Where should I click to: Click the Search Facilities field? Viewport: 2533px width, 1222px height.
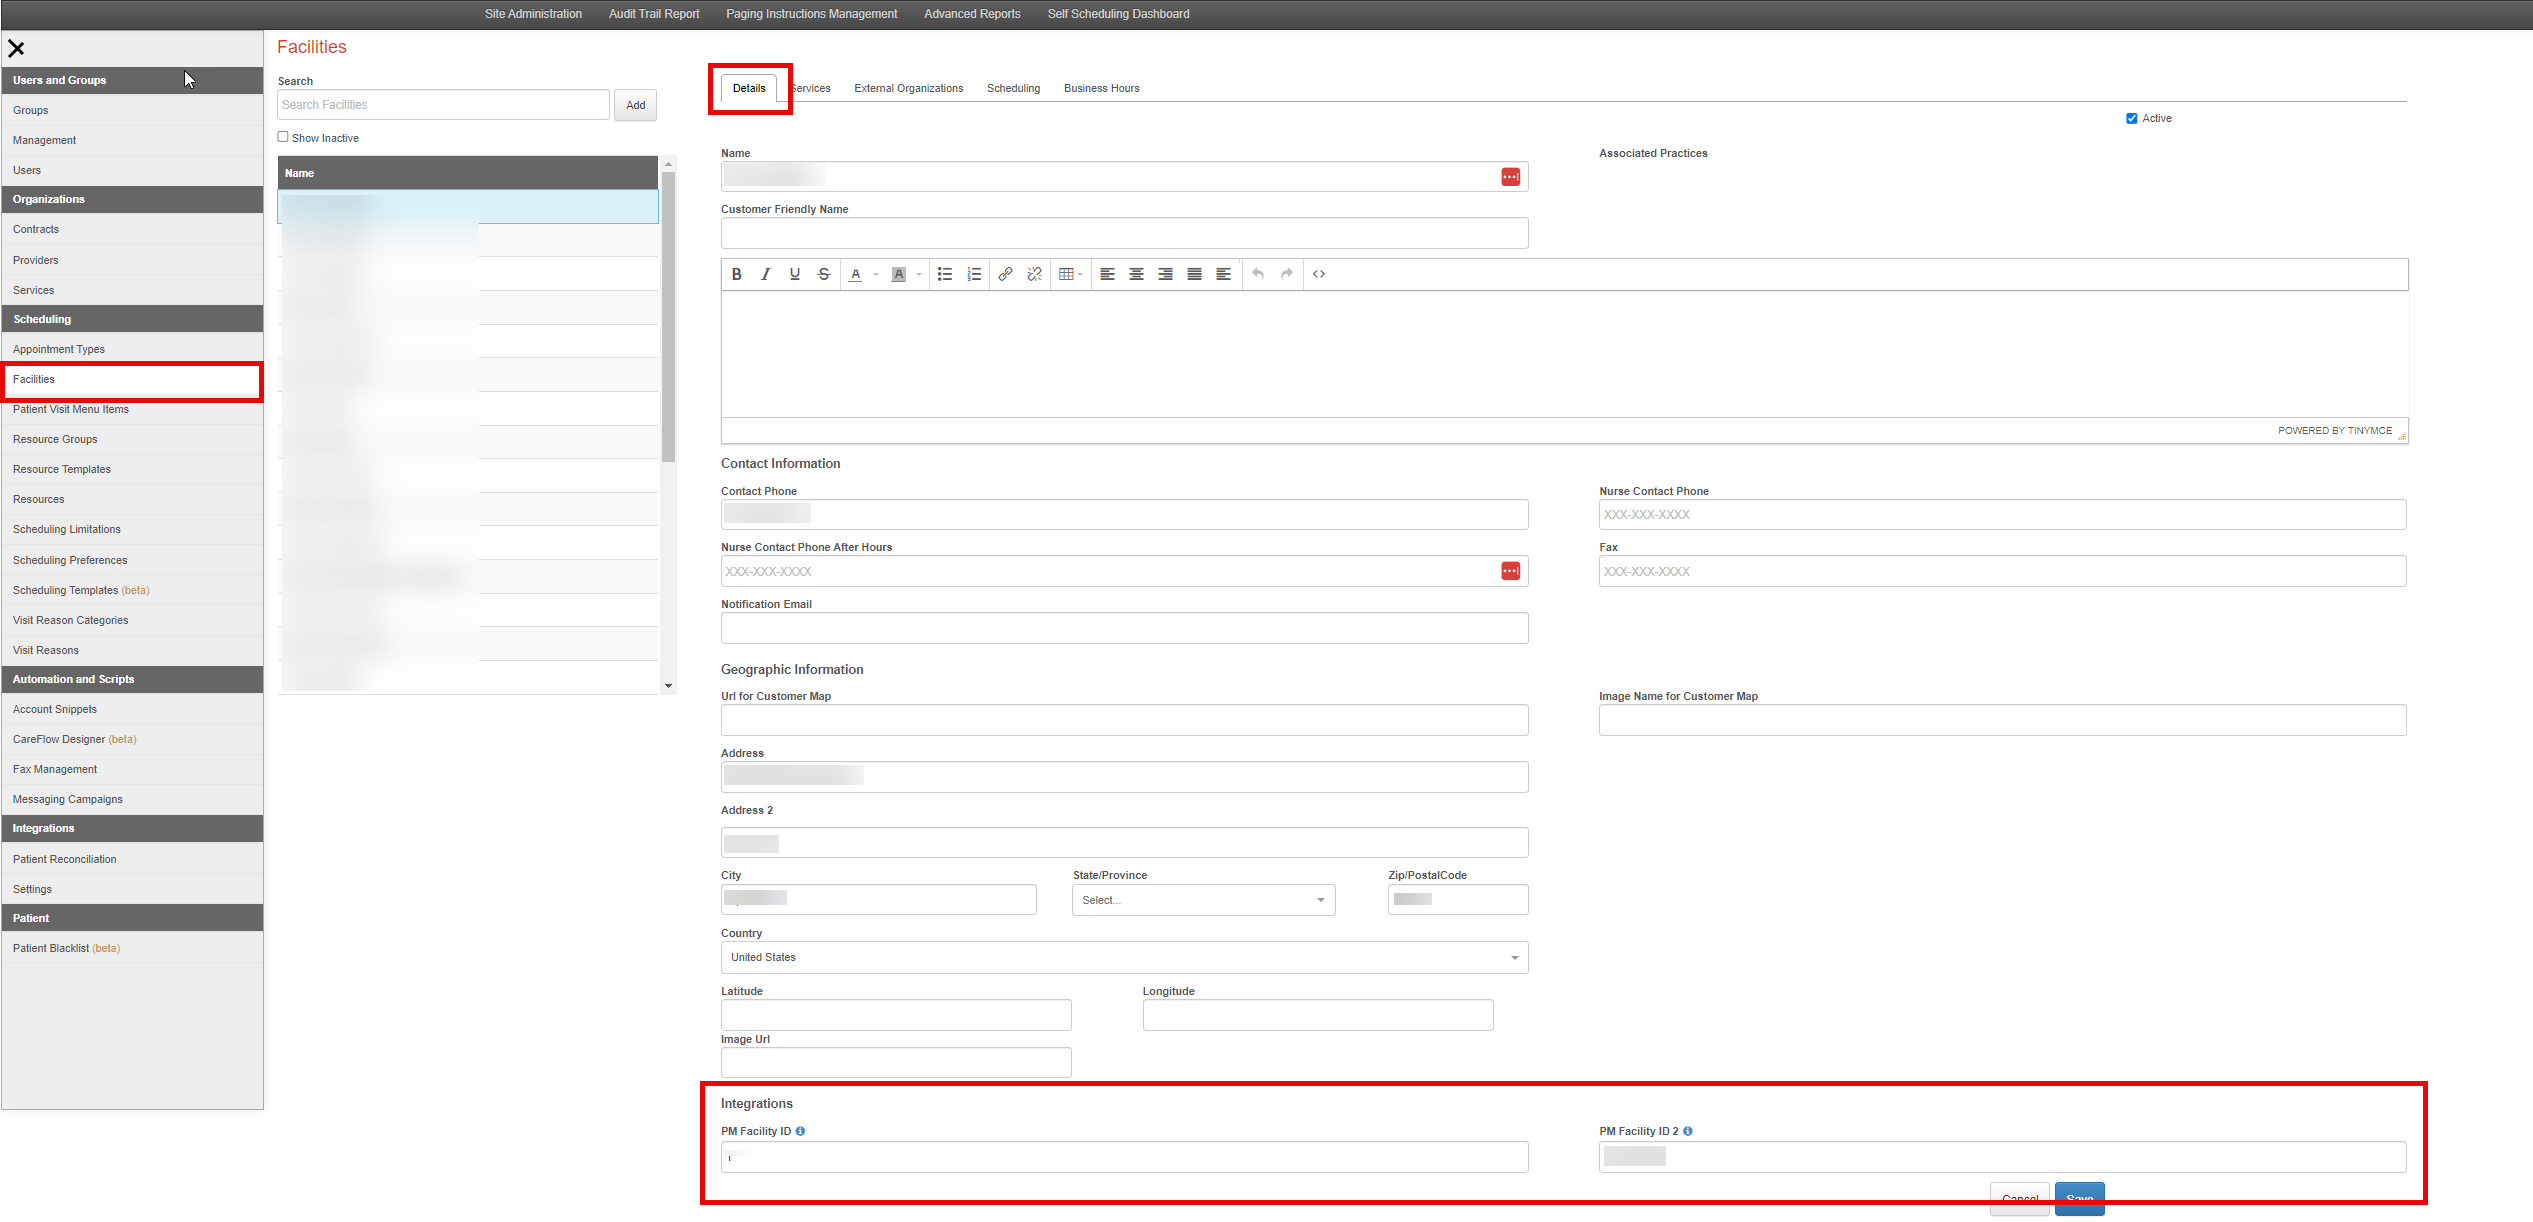(x=443, y=105)
